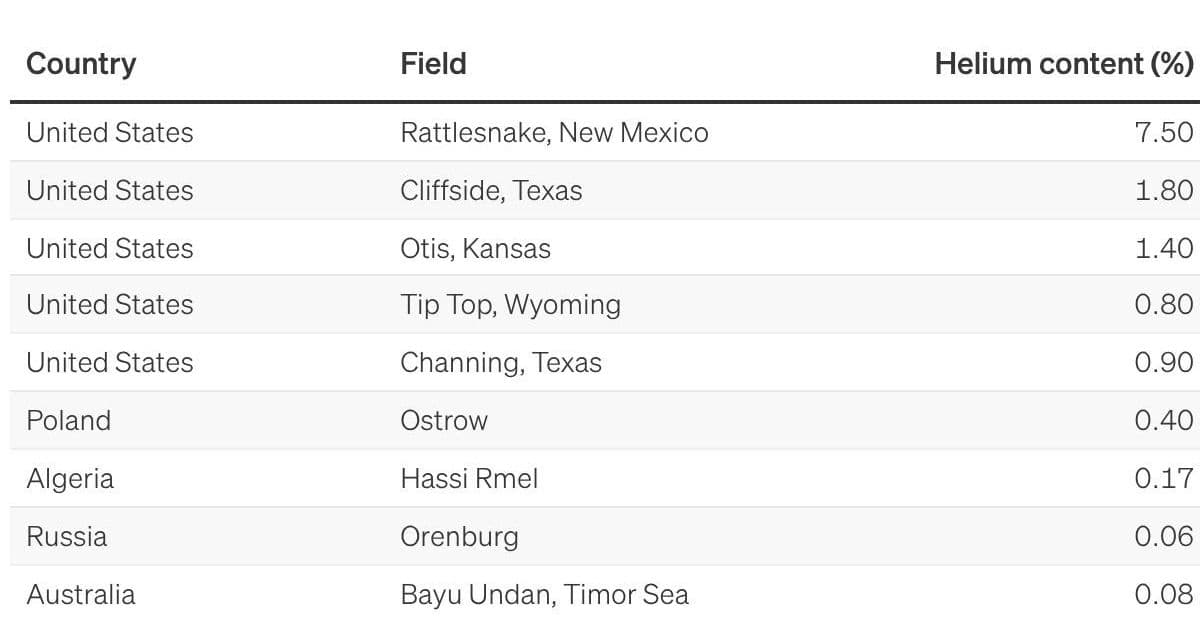Image resolution: width=1200 pixels, height=630 pixels.
Task: Click the Helium content (%) column header
Action: click(1063, 64)
